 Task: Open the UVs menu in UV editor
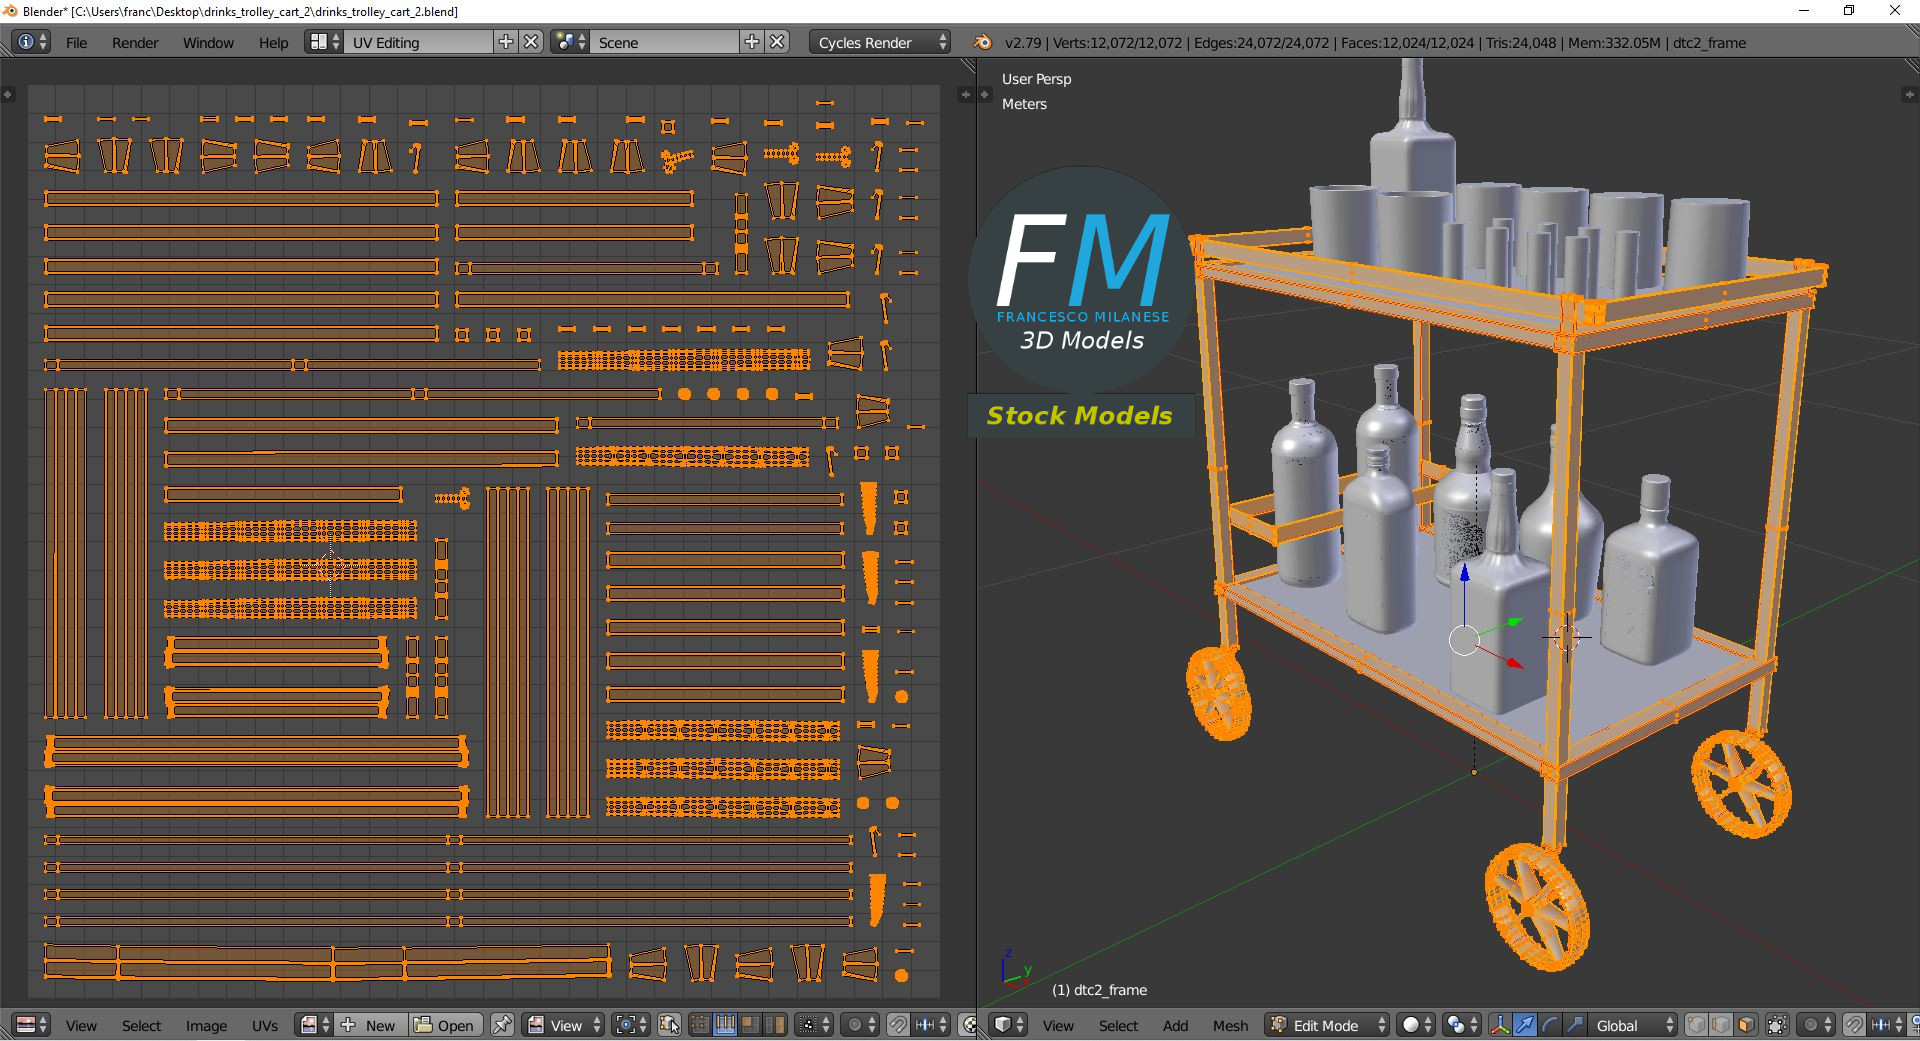point(264,1025)
